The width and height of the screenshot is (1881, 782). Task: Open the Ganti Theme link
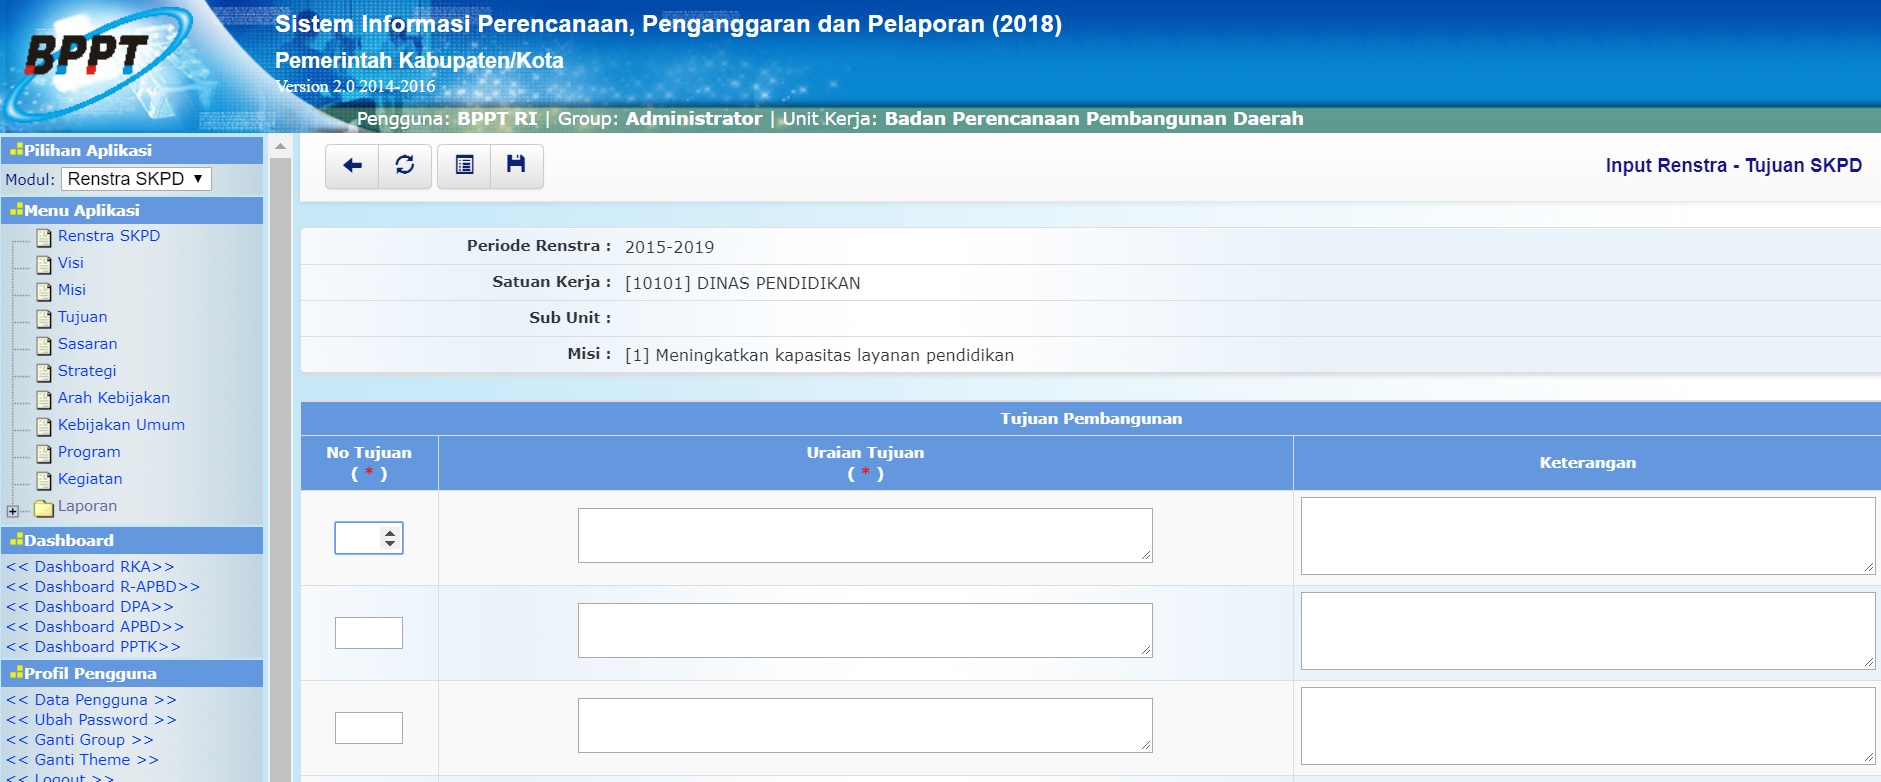[x=82, y=760]
